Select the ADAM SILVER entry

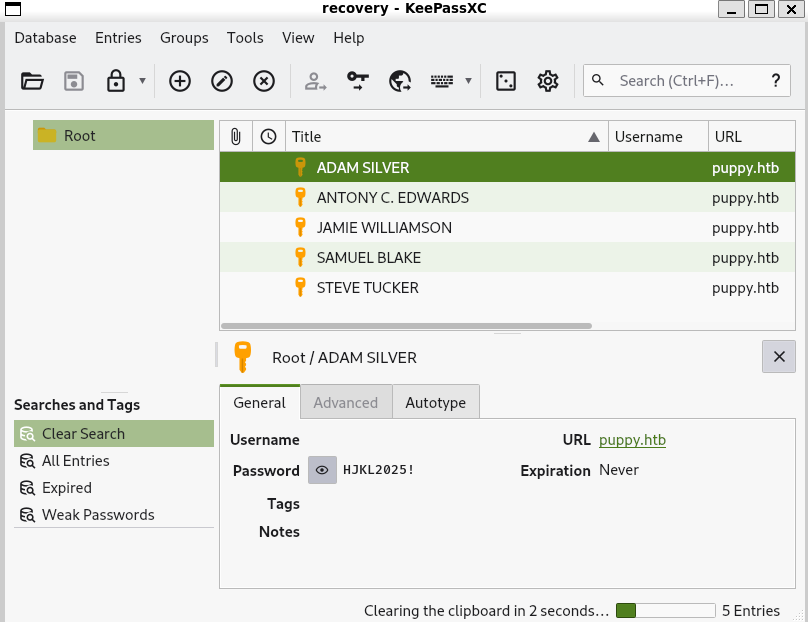coord(508,167)
